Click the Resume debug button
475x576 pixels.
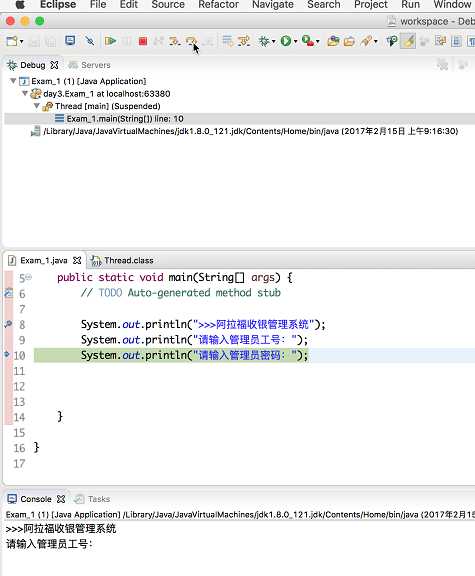coord(110,41)
